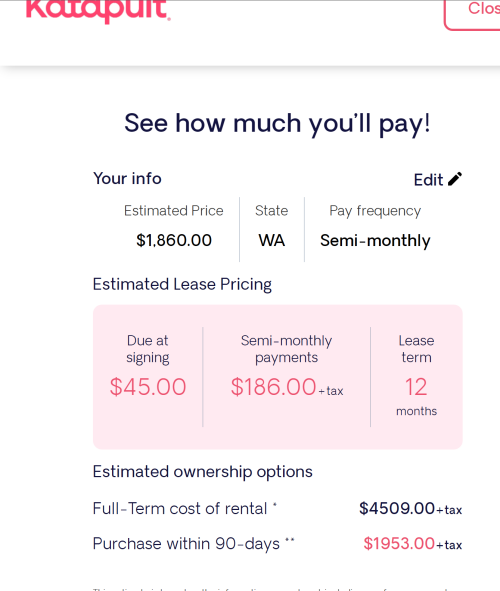Select the Estimated Price value $1,860.00
The height and width of the screenshot is (591, 500).
click(x=174, y=240)
